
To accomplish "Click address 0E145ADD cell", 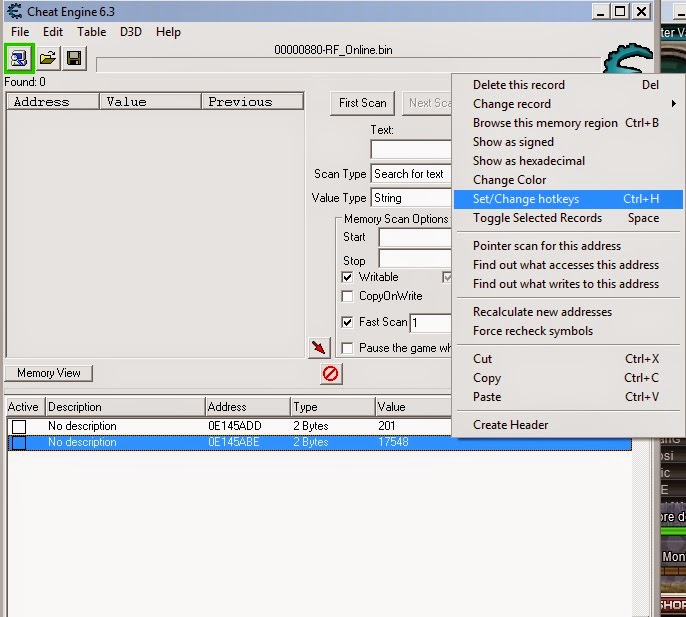I will click(234, 426).
